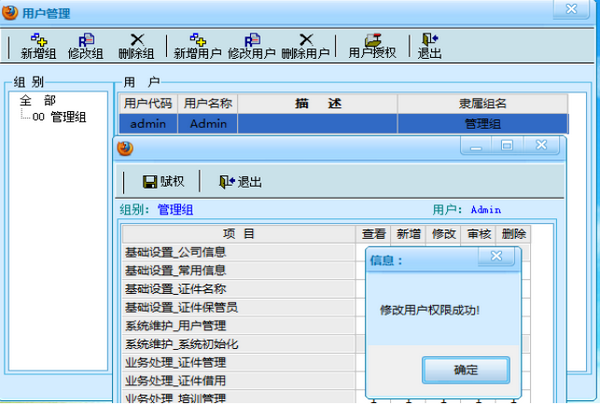Viewport: 600px width, 405px height.
Task: Open 用户授权 (user authorization) from toolbar
Action: pyautogui.click(x=372, y=46)
